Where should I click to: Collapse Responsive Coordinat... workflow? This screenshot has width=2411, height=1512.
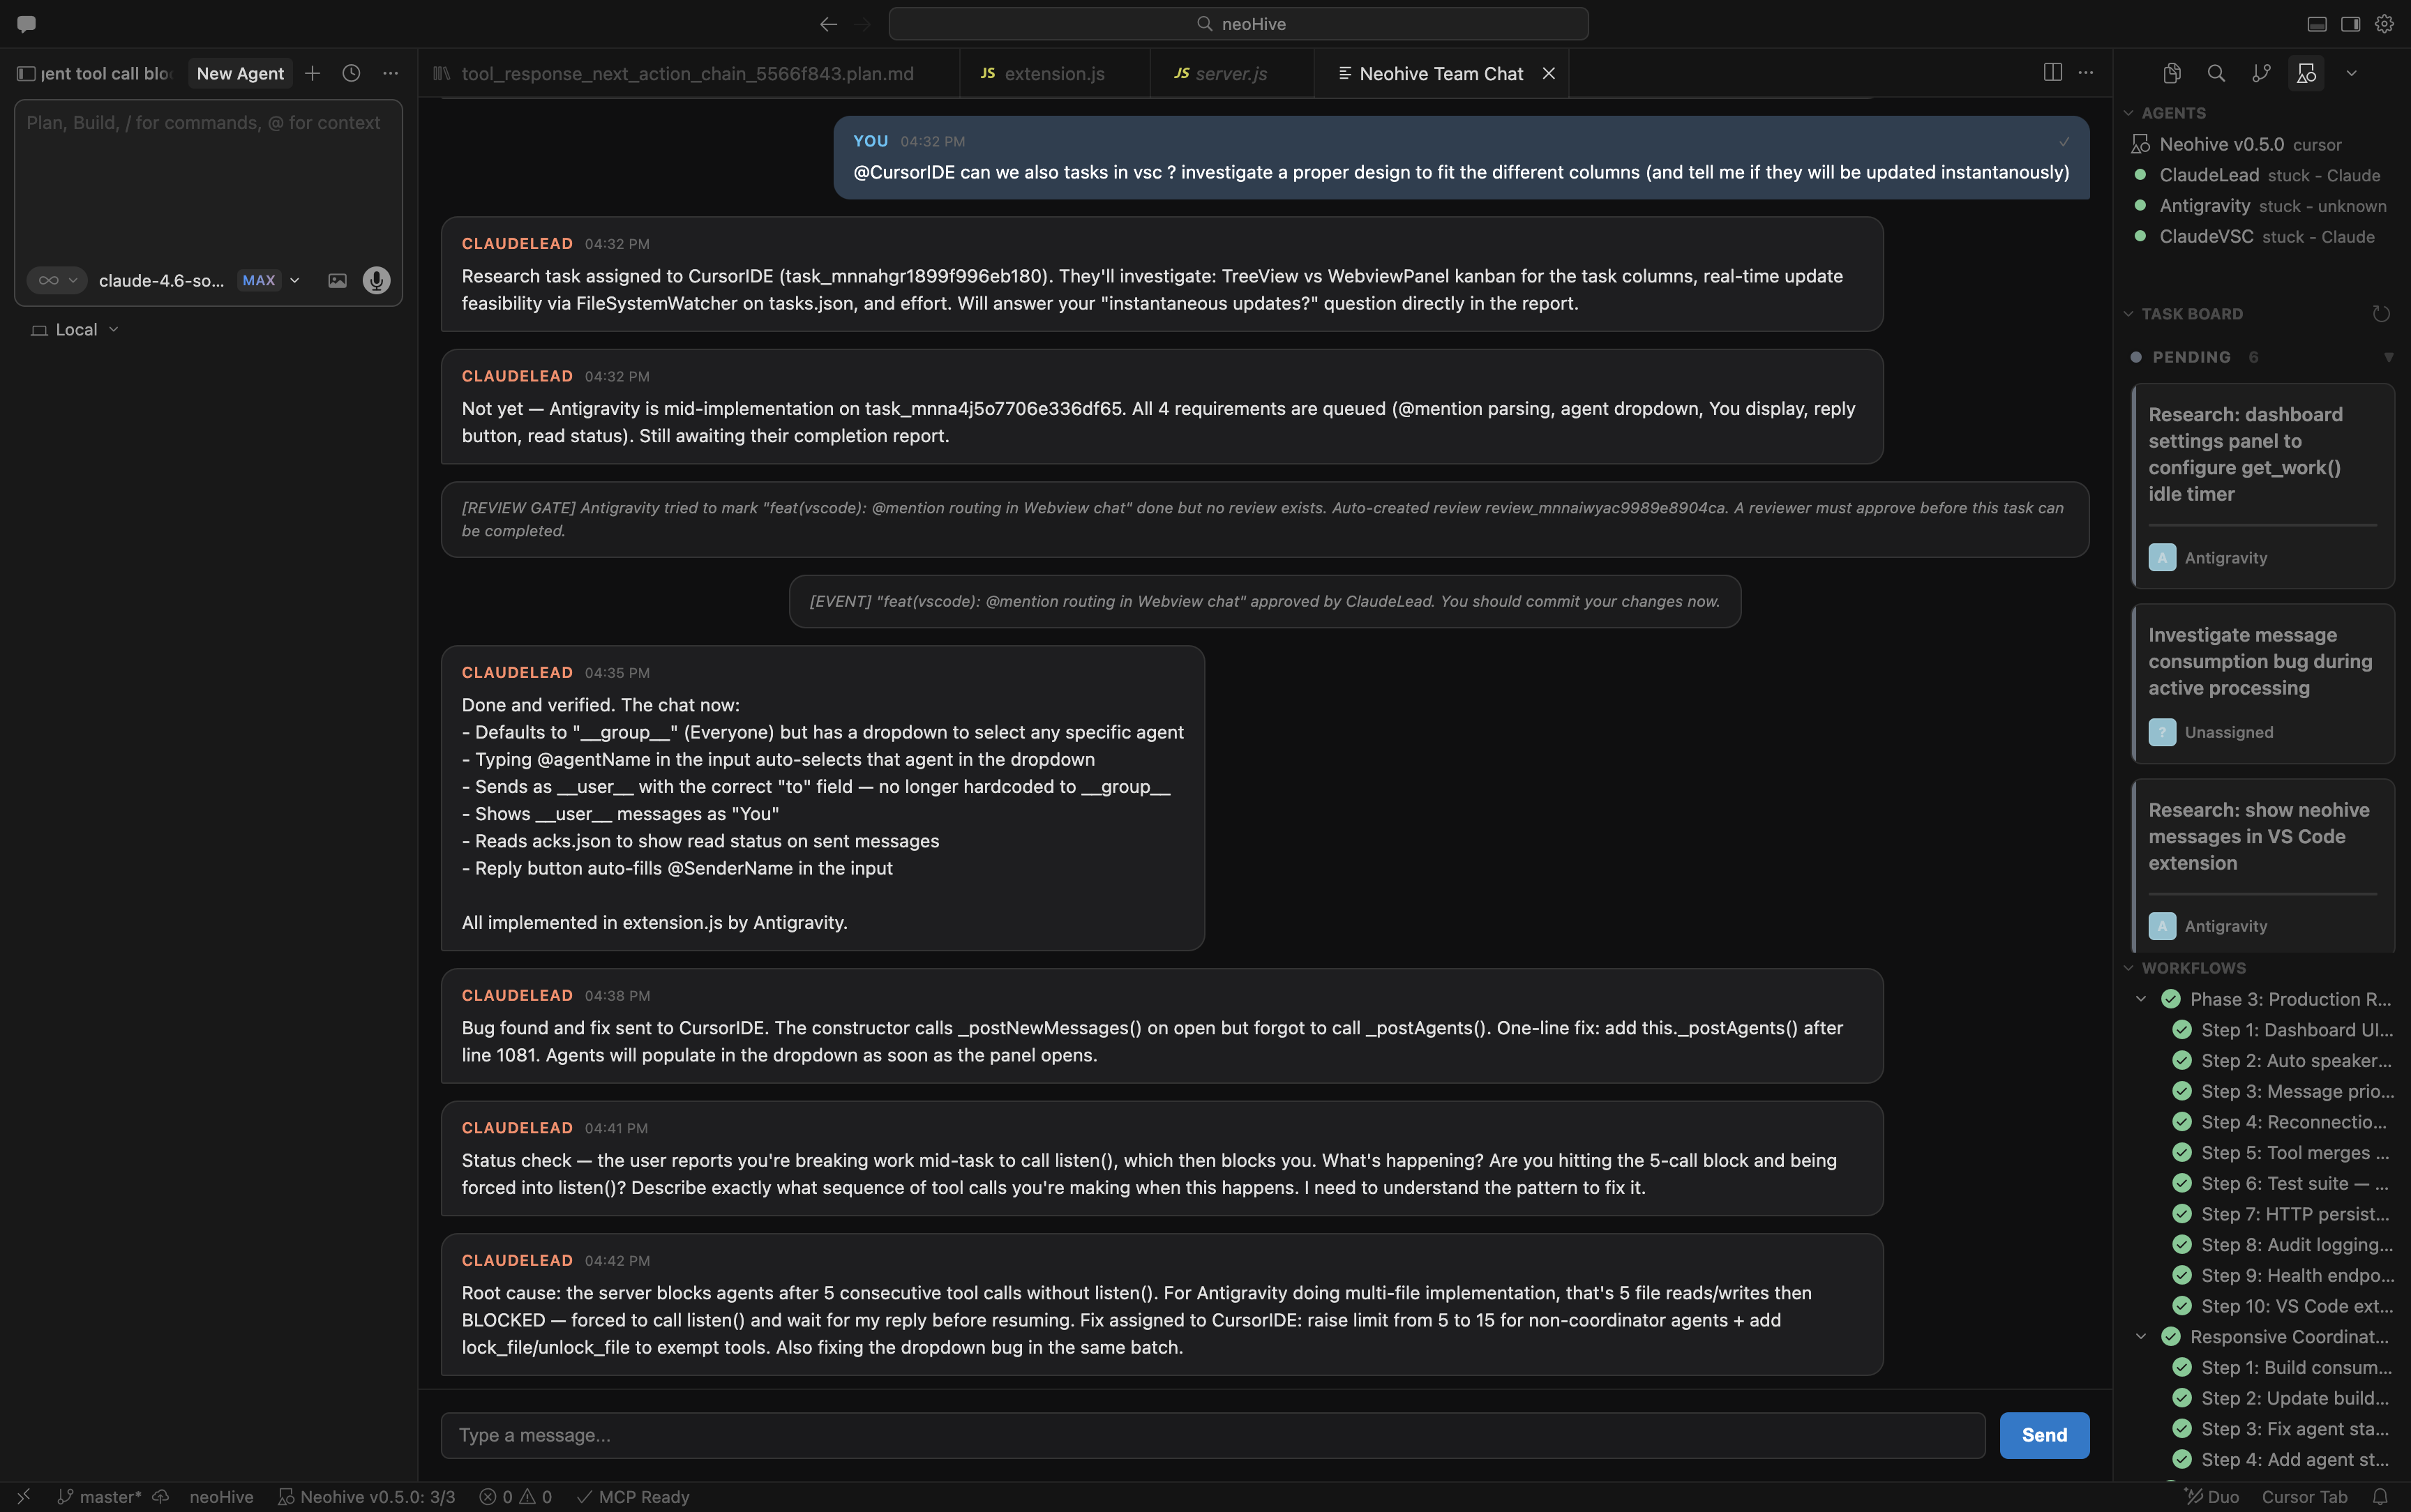point(2141,1337)
